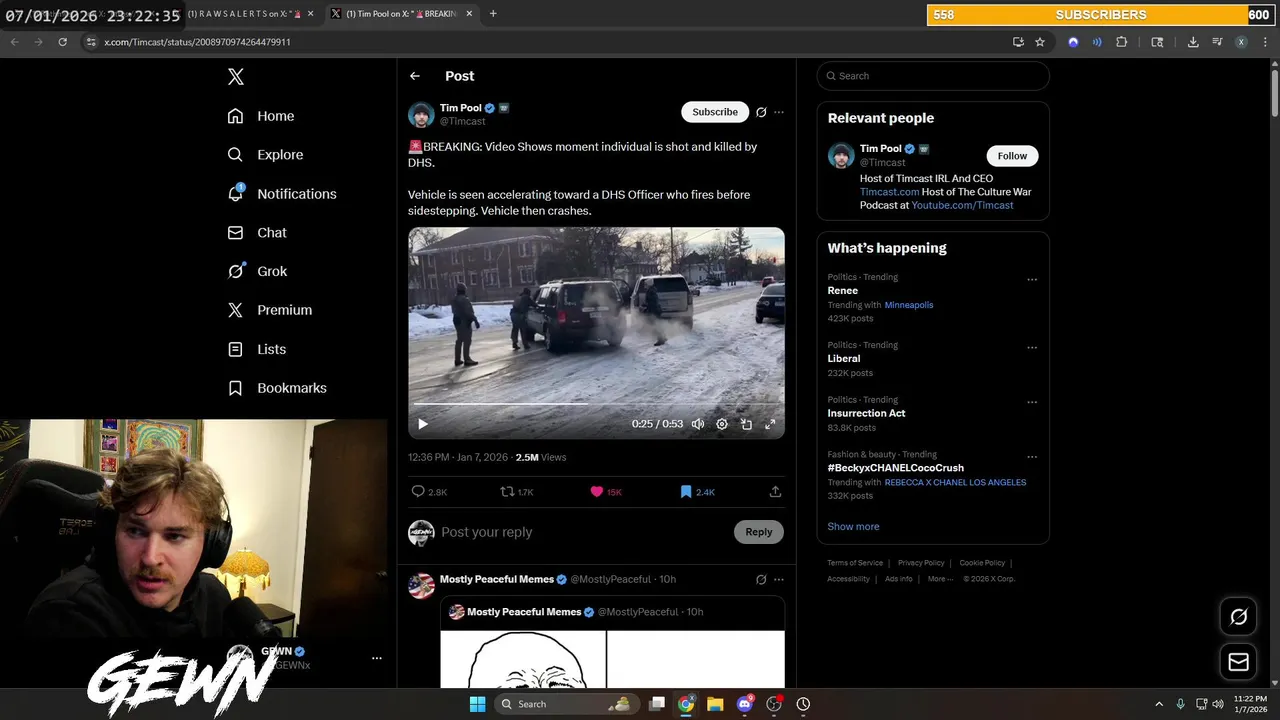This screenshot has height=720, width=1280.
Task: Open the Youtube.com/Timcast link
Action: coord(962,205)
